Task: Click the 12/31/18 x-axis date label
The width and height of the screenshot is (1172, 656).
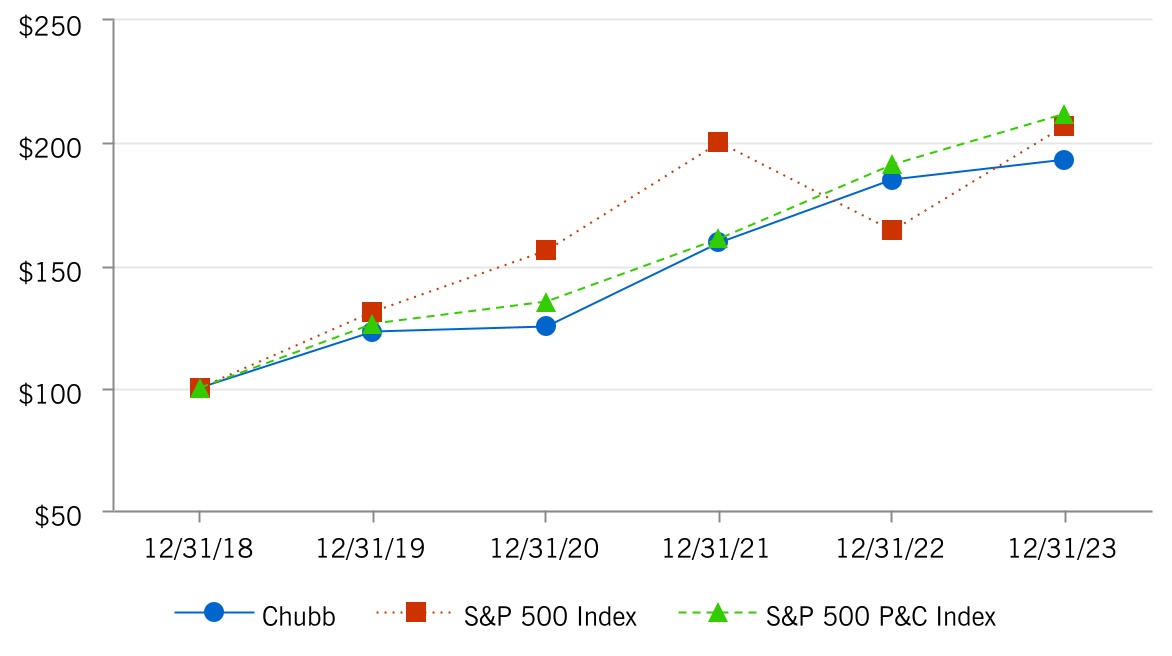Action: tap(199, 549)
